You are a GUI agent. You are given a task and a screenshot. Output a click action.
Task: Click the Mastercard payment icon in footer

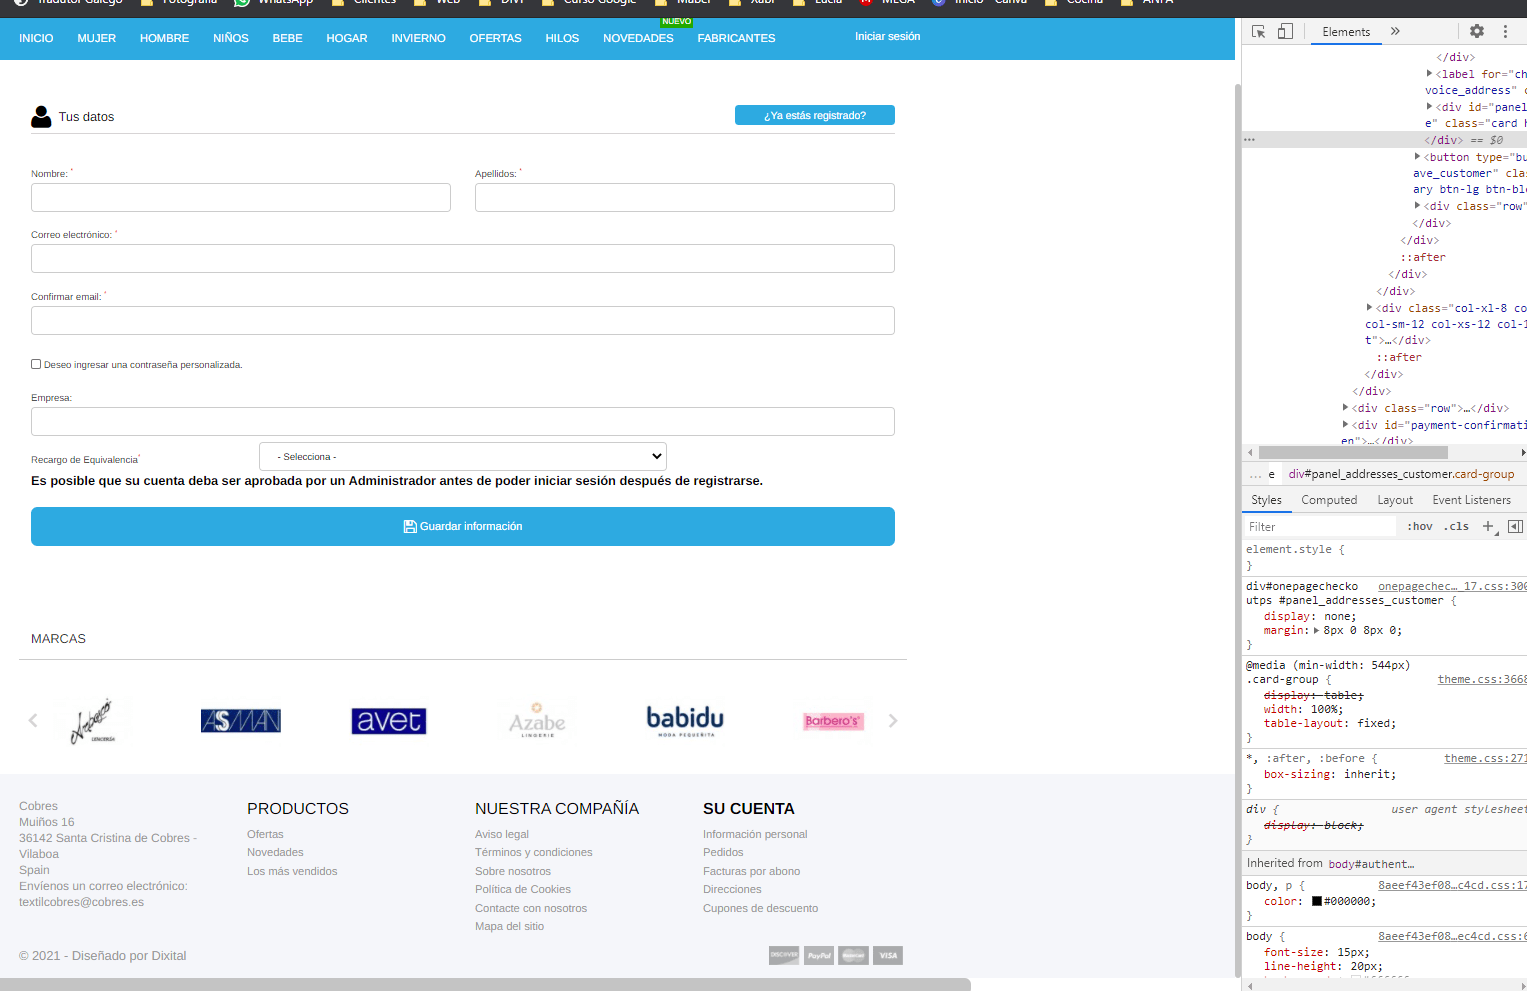click(853, 955)
